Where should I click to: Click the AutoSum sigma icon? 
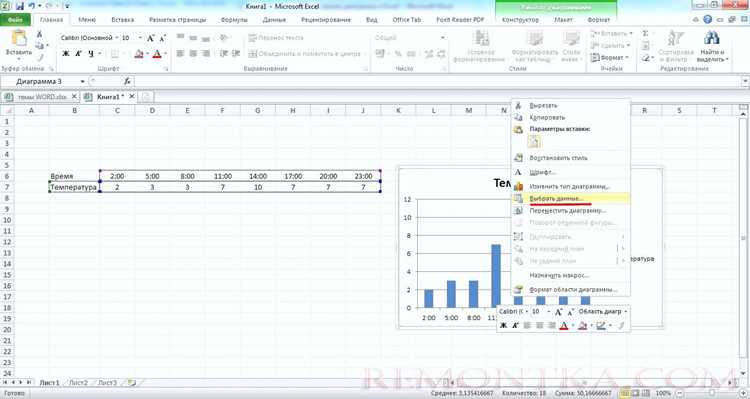tap(645, 33)
